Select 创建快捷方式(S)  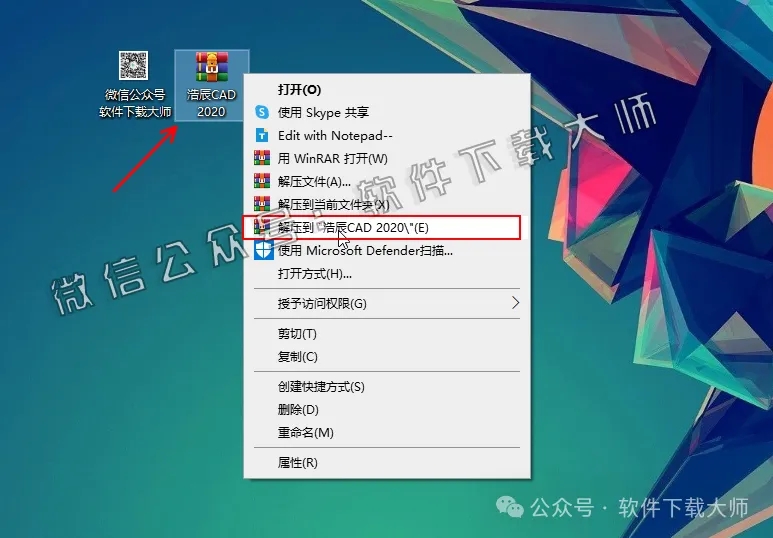(387, 387)
